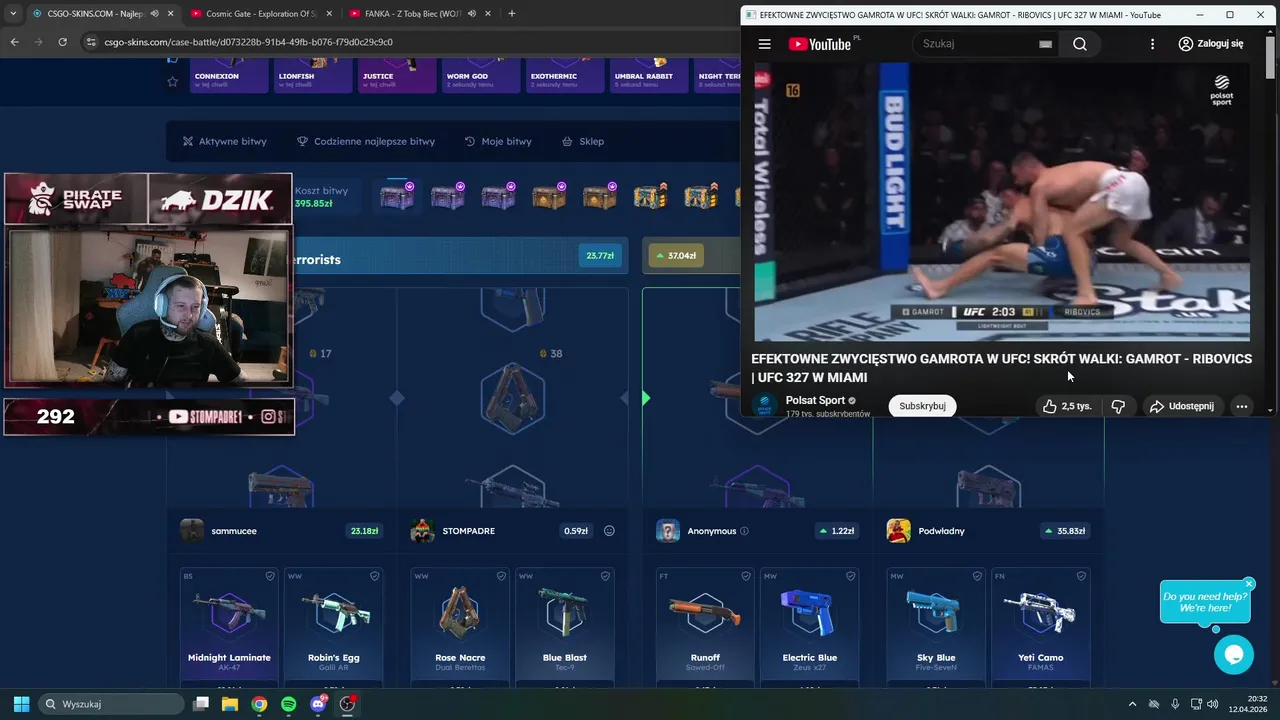Viewport: 1280px width, 720px height.
Task: Click sammucee player name
Action: pos(234,531)
